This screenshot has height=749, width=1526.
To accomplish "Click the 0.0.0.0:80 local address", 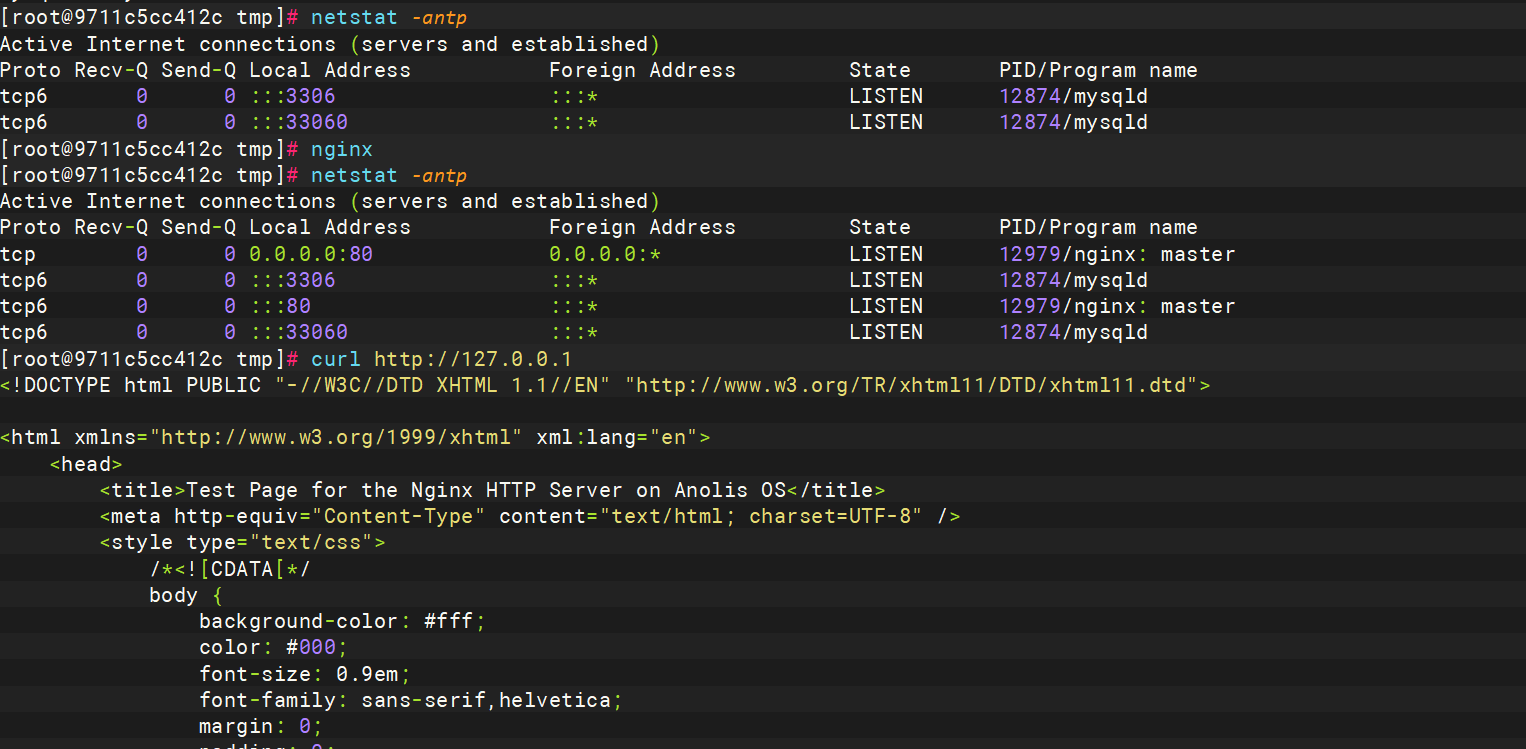I will click(311, 254).
